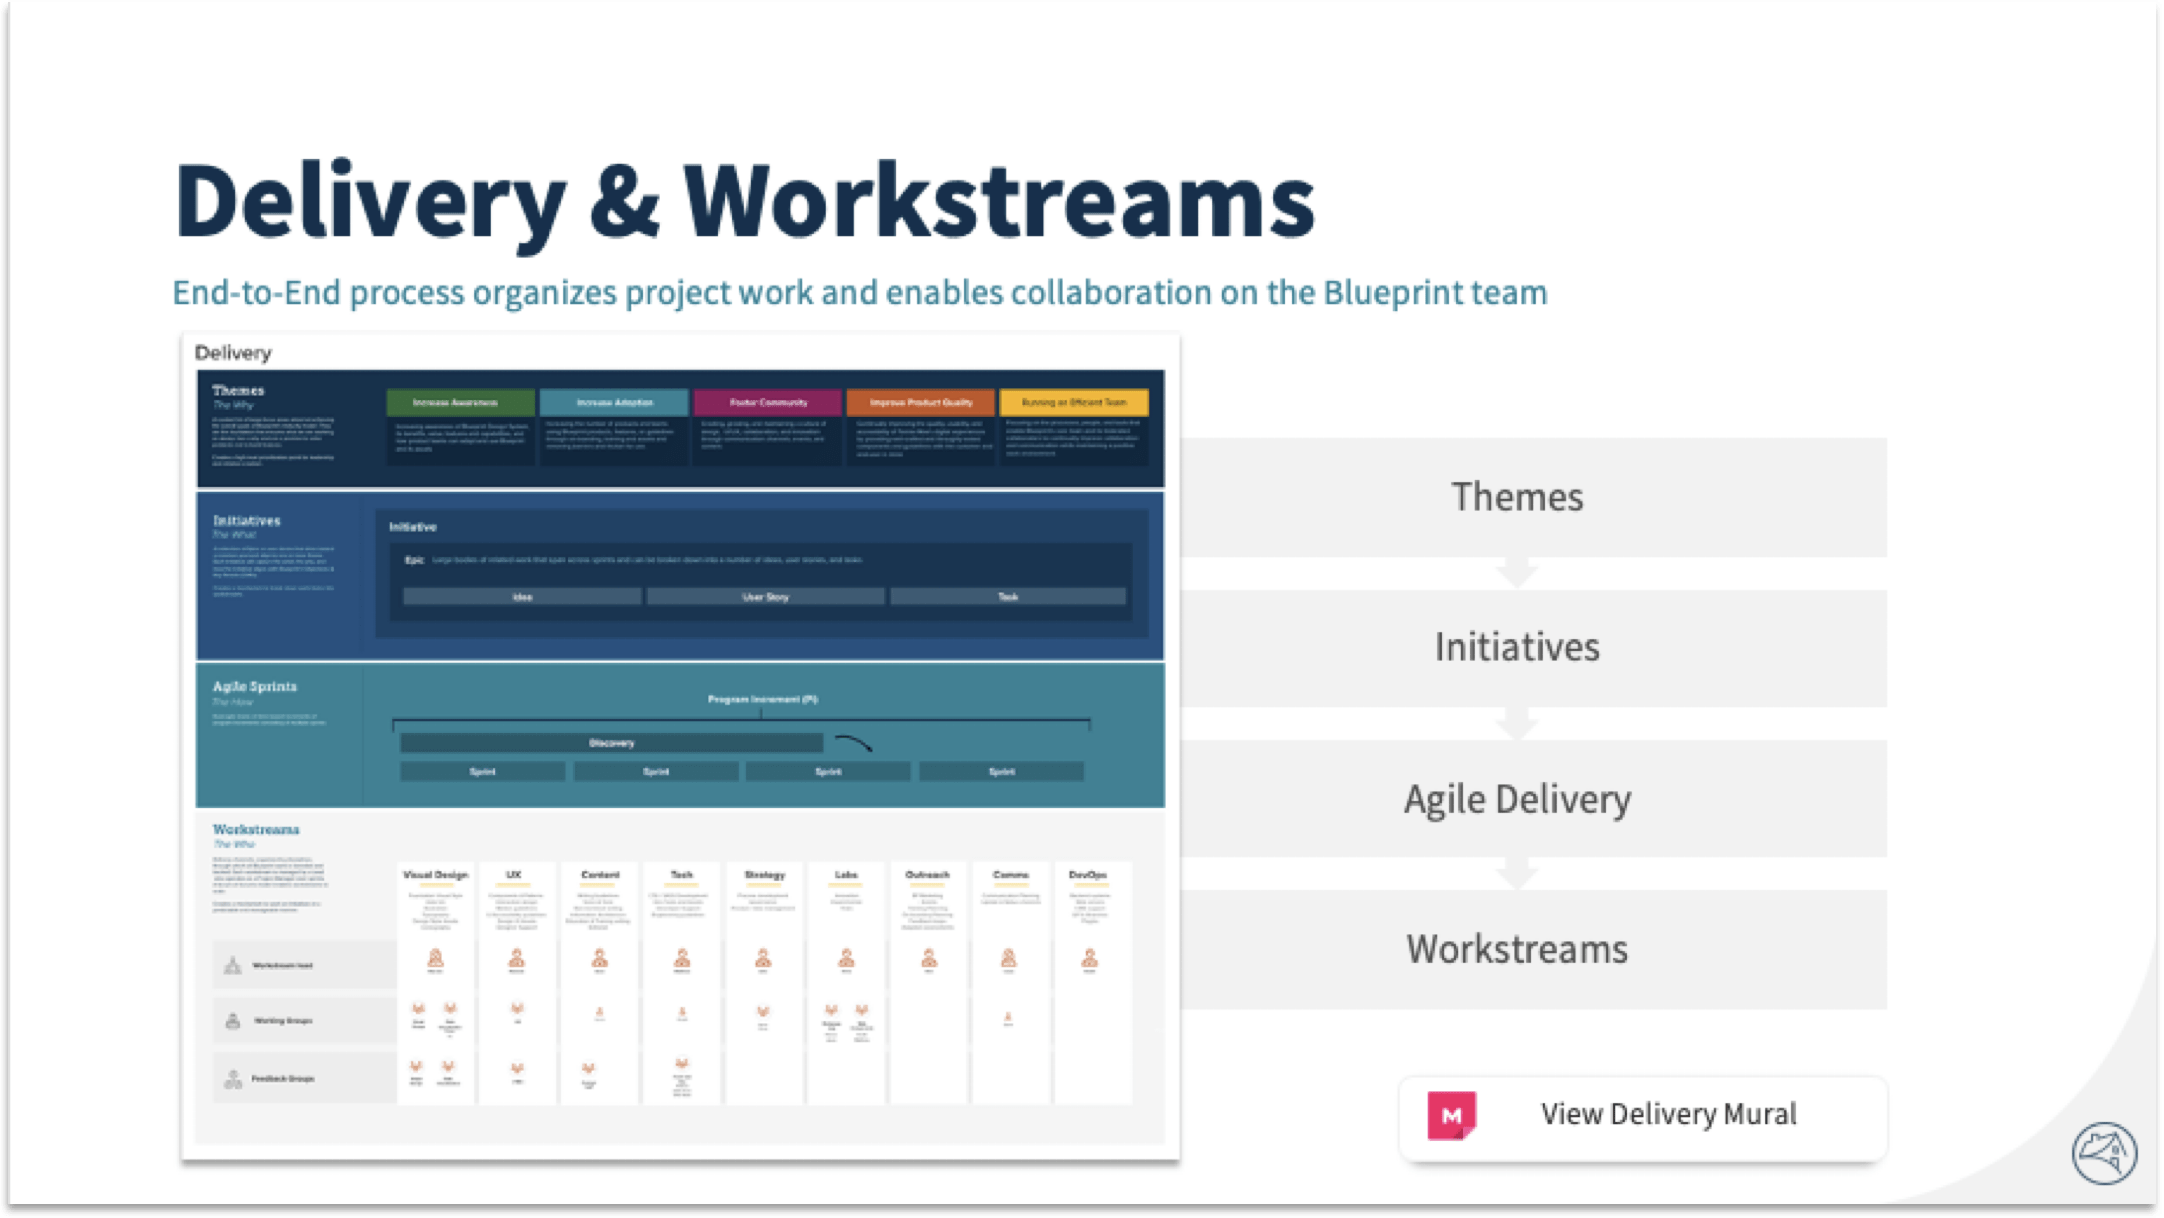
Task: Click the yellow Running an Efficient Team swatch
Action: click(x=1074, y=402)
